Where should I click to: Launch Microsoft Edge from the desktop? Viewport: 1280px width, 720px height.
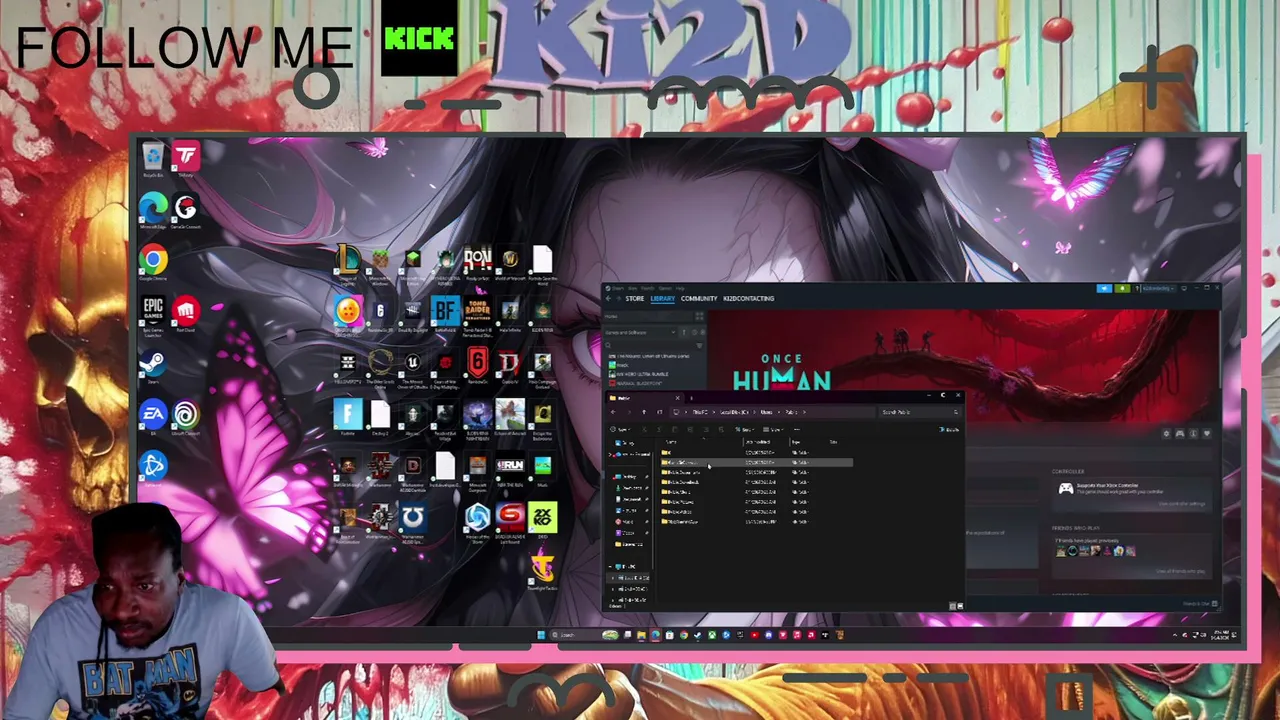point(153,210)
